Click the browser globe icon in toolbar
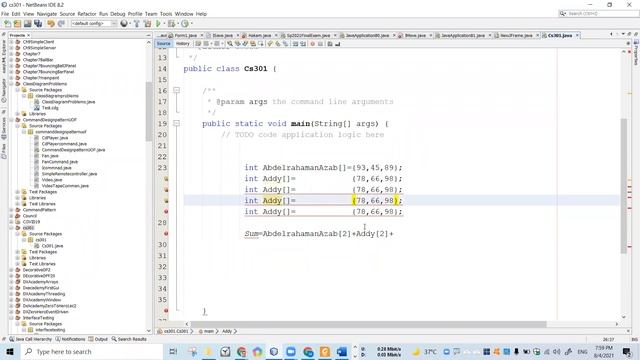640x360 pixels. click(x=124, y=24)
